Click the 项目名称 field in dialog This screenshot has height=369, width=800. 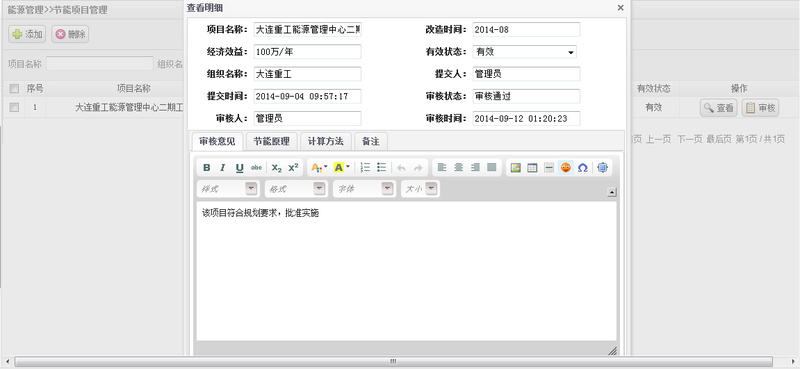308,30
